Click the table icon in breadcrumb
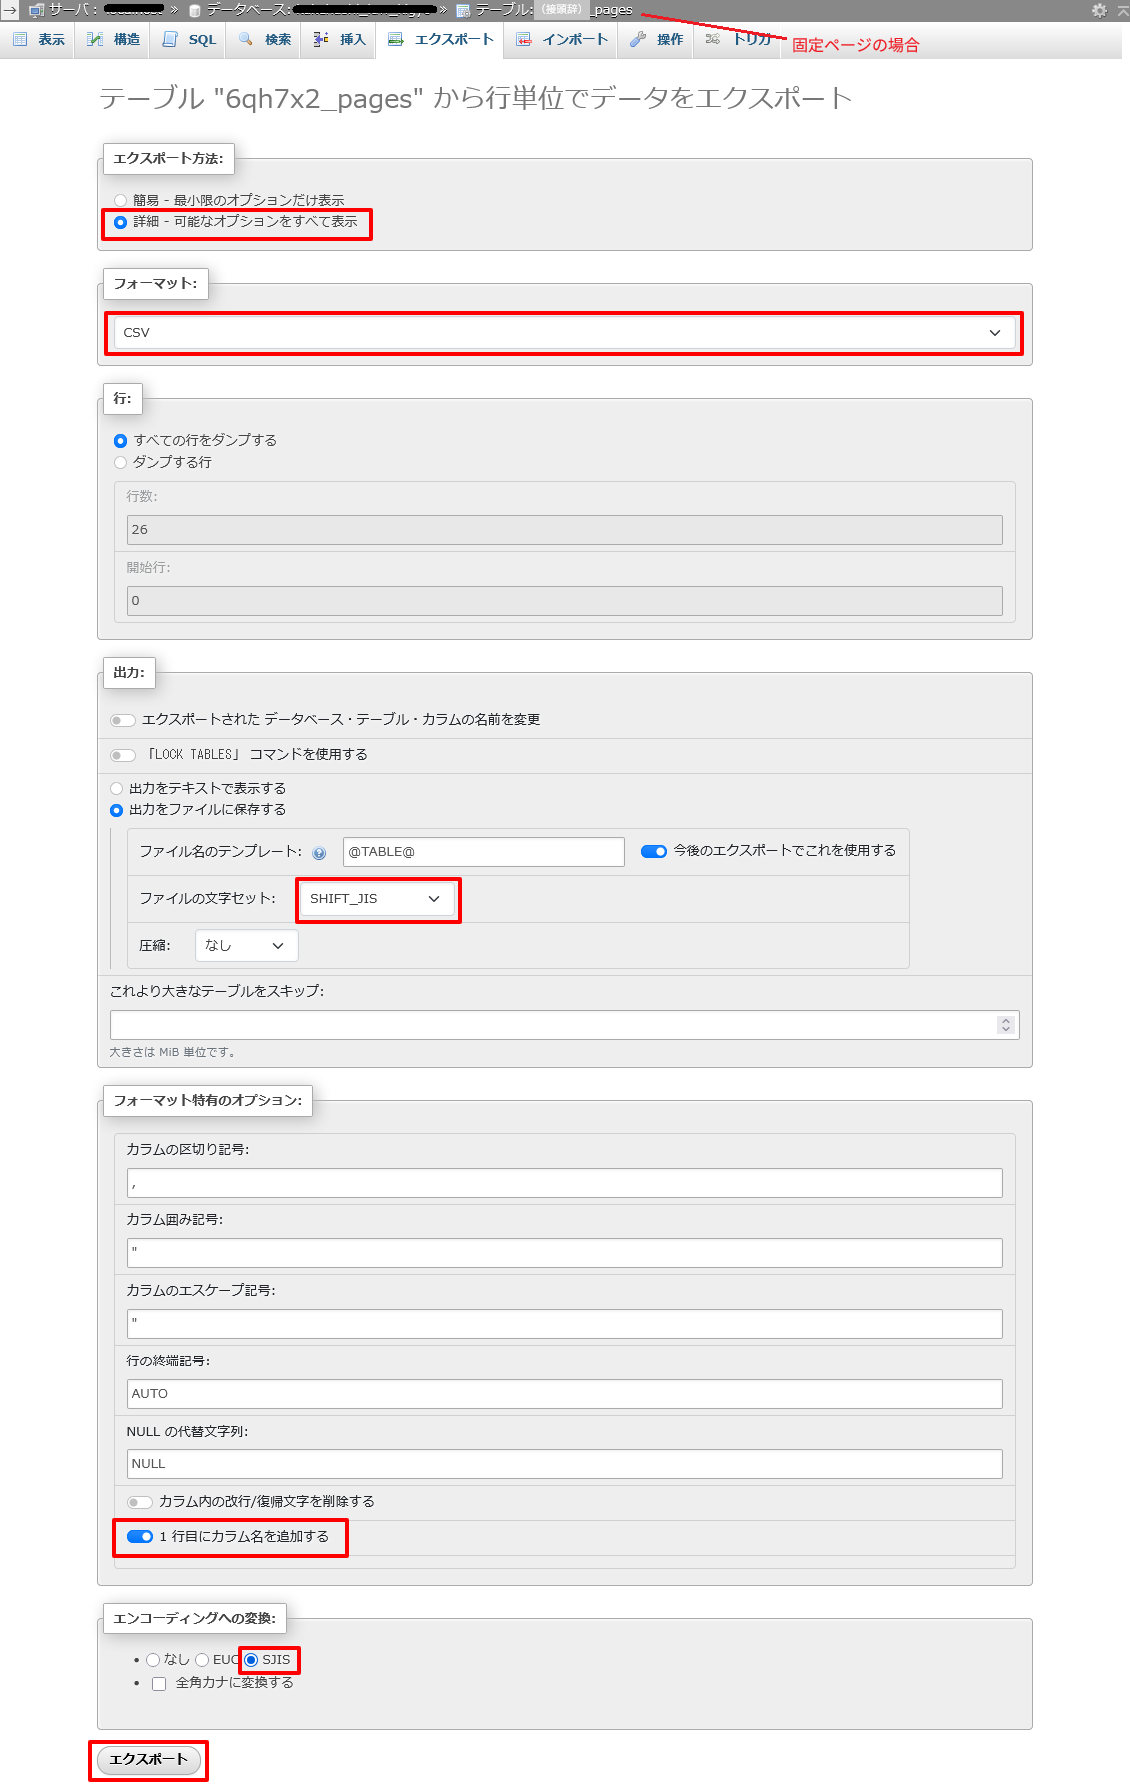 click(x=463, y=10)
